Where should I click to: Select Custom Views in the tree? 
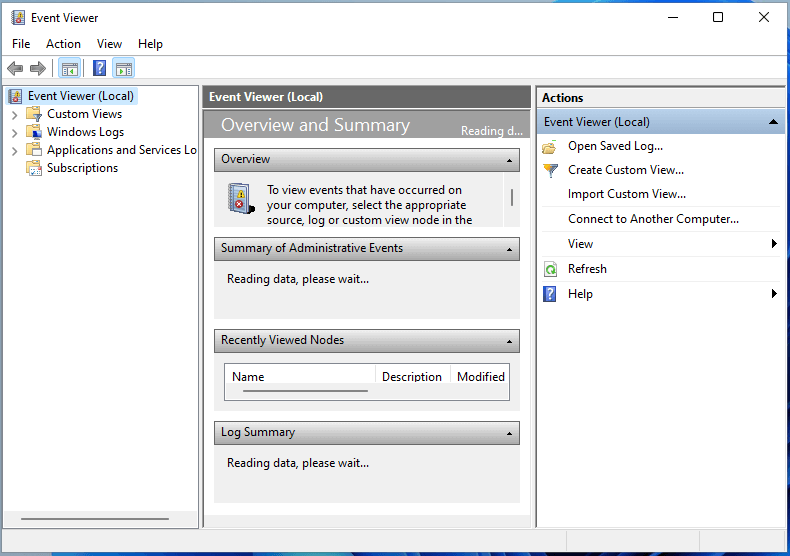click(x=85, y=114)
